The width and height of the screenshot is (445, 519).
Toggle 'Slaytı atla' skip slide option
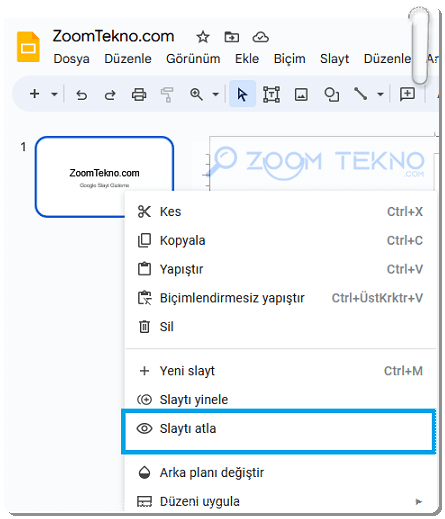pos(279,429)
